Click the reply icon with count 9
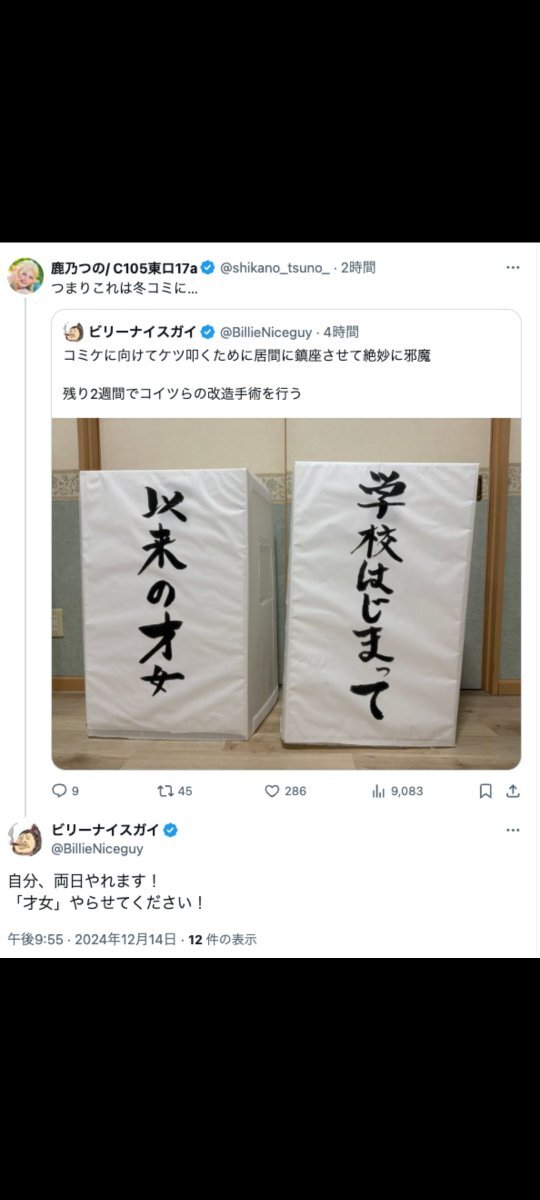This screenshot has width=540, height=1200. [x=59, y=790]
